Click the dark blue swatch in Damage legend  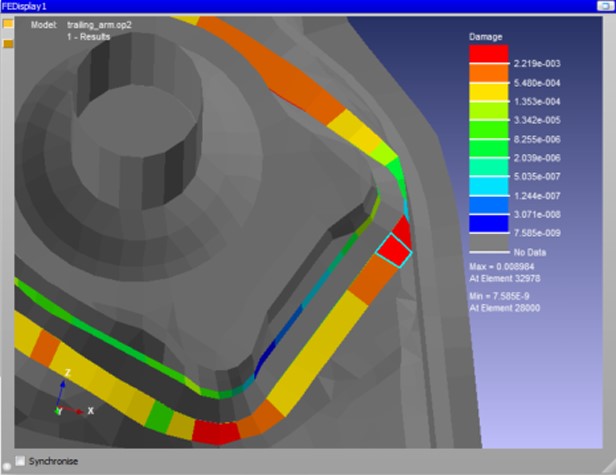(489, 224)
